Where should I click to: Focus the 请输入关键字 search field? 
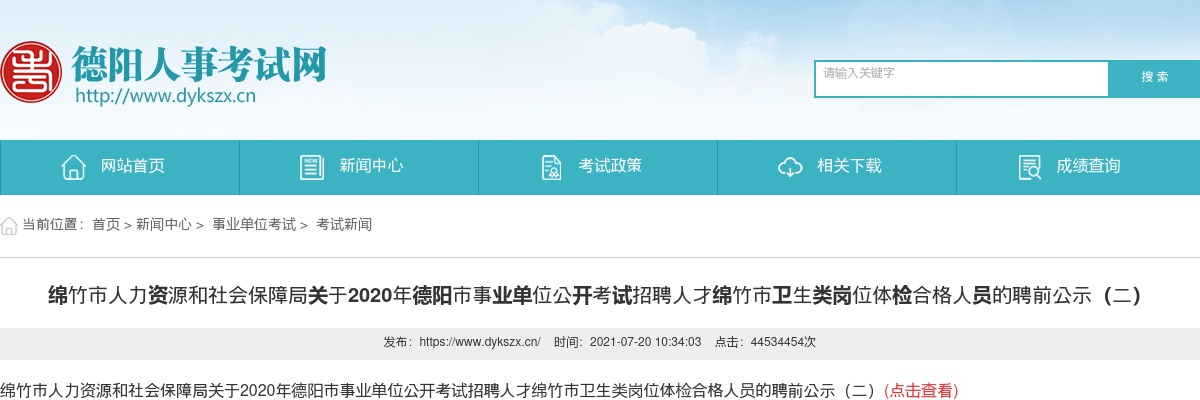click(962, 79)
